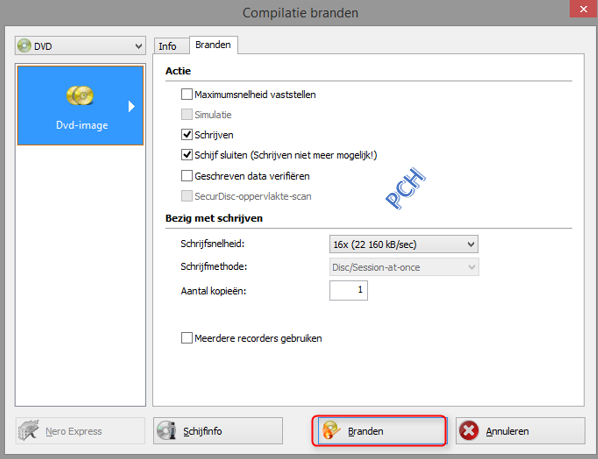
Task: Enable Geschreven data verifiëren
Action: tap(186, 176)
